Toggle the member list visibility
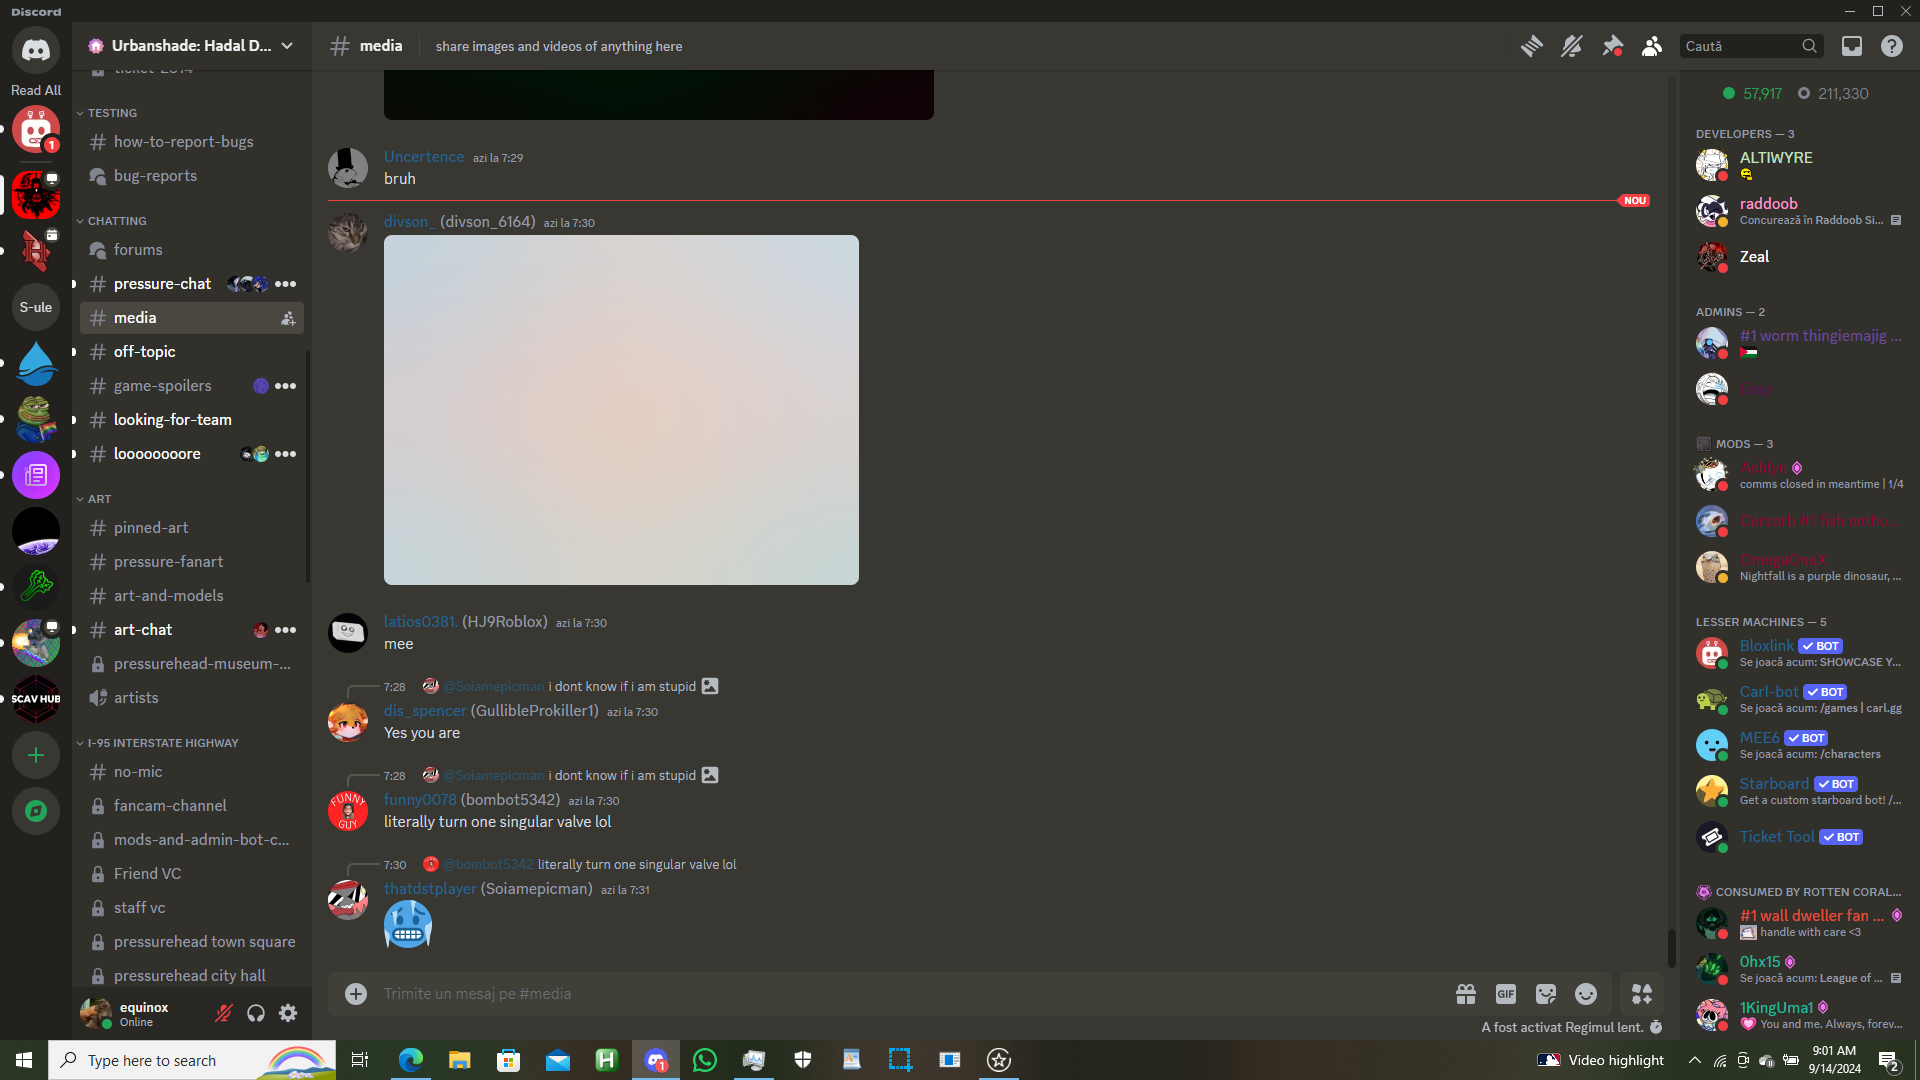The image size is (1920, 1080). pyautogui.click(x=1652, y=46)
